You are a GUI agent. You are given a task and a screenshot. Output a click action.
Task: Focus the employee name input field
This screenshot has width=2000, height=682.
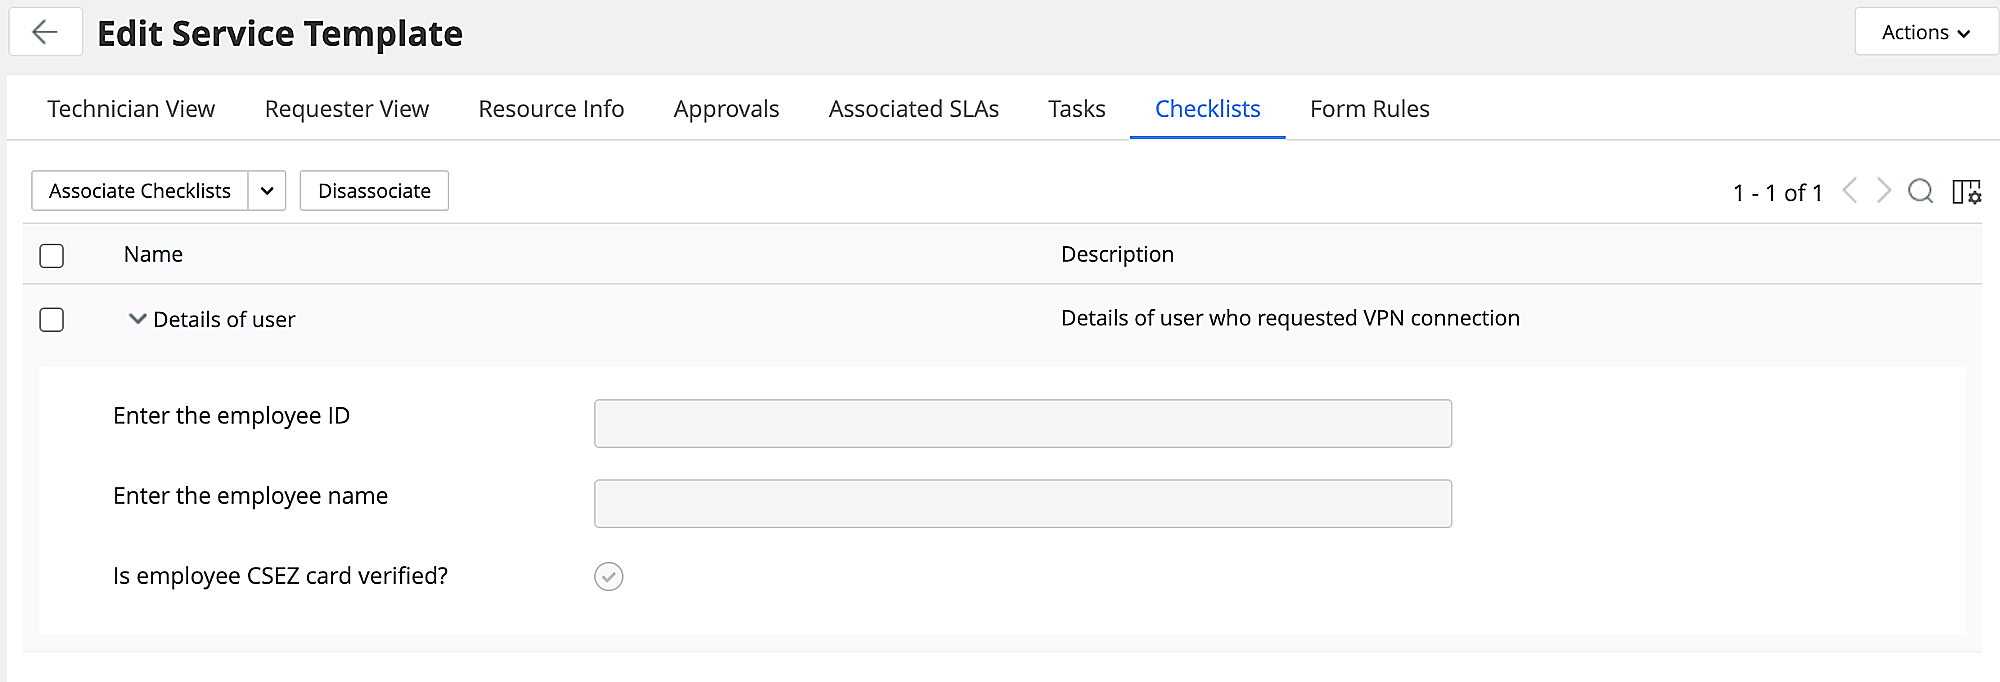pos(1022,504)
